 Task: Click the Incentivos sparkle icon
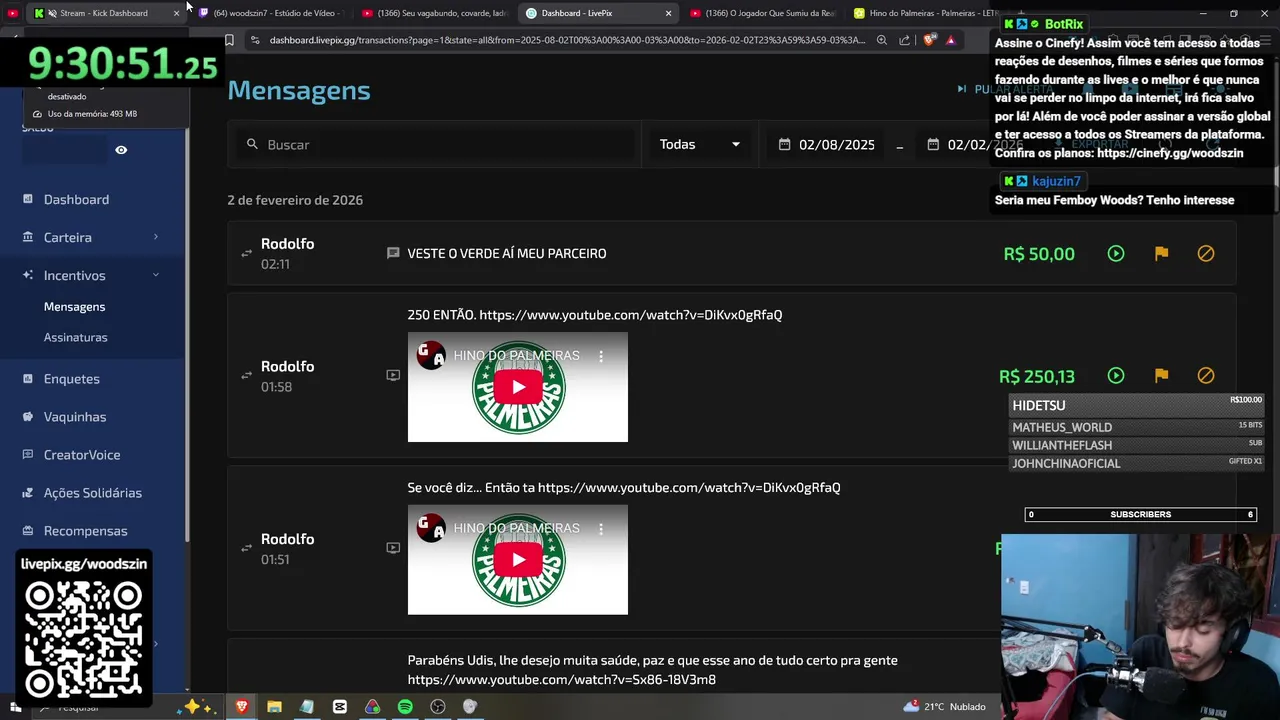[x=28, y=275]
